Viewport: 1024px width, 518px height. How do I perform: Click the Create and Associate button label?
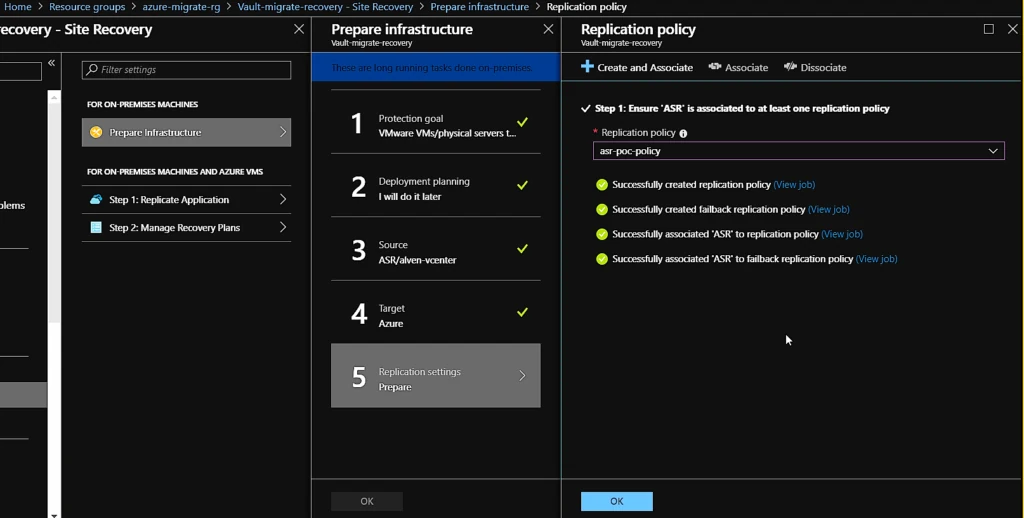tap(645, 67)
